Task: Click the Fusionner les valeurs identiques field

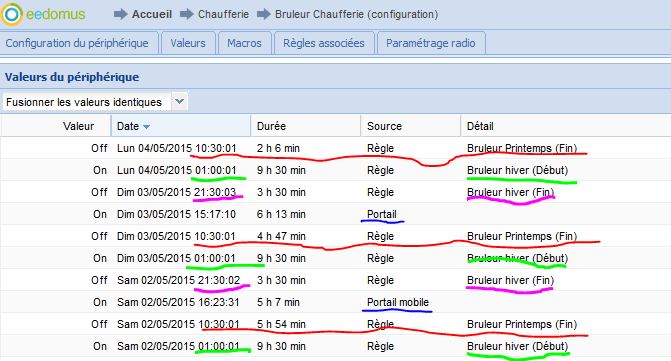Action: click(x=87, y=102)
